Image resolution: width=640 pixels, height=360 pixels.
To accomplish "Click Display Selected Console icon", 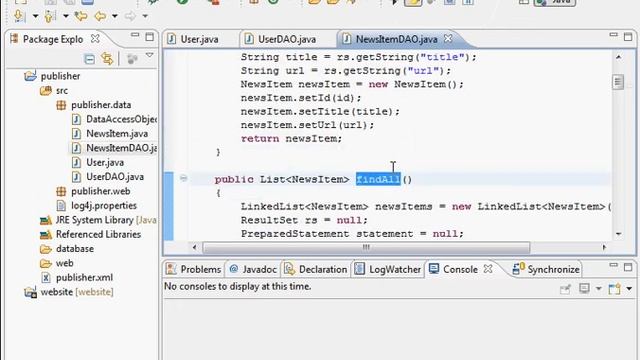I will (x=584, y=289).
